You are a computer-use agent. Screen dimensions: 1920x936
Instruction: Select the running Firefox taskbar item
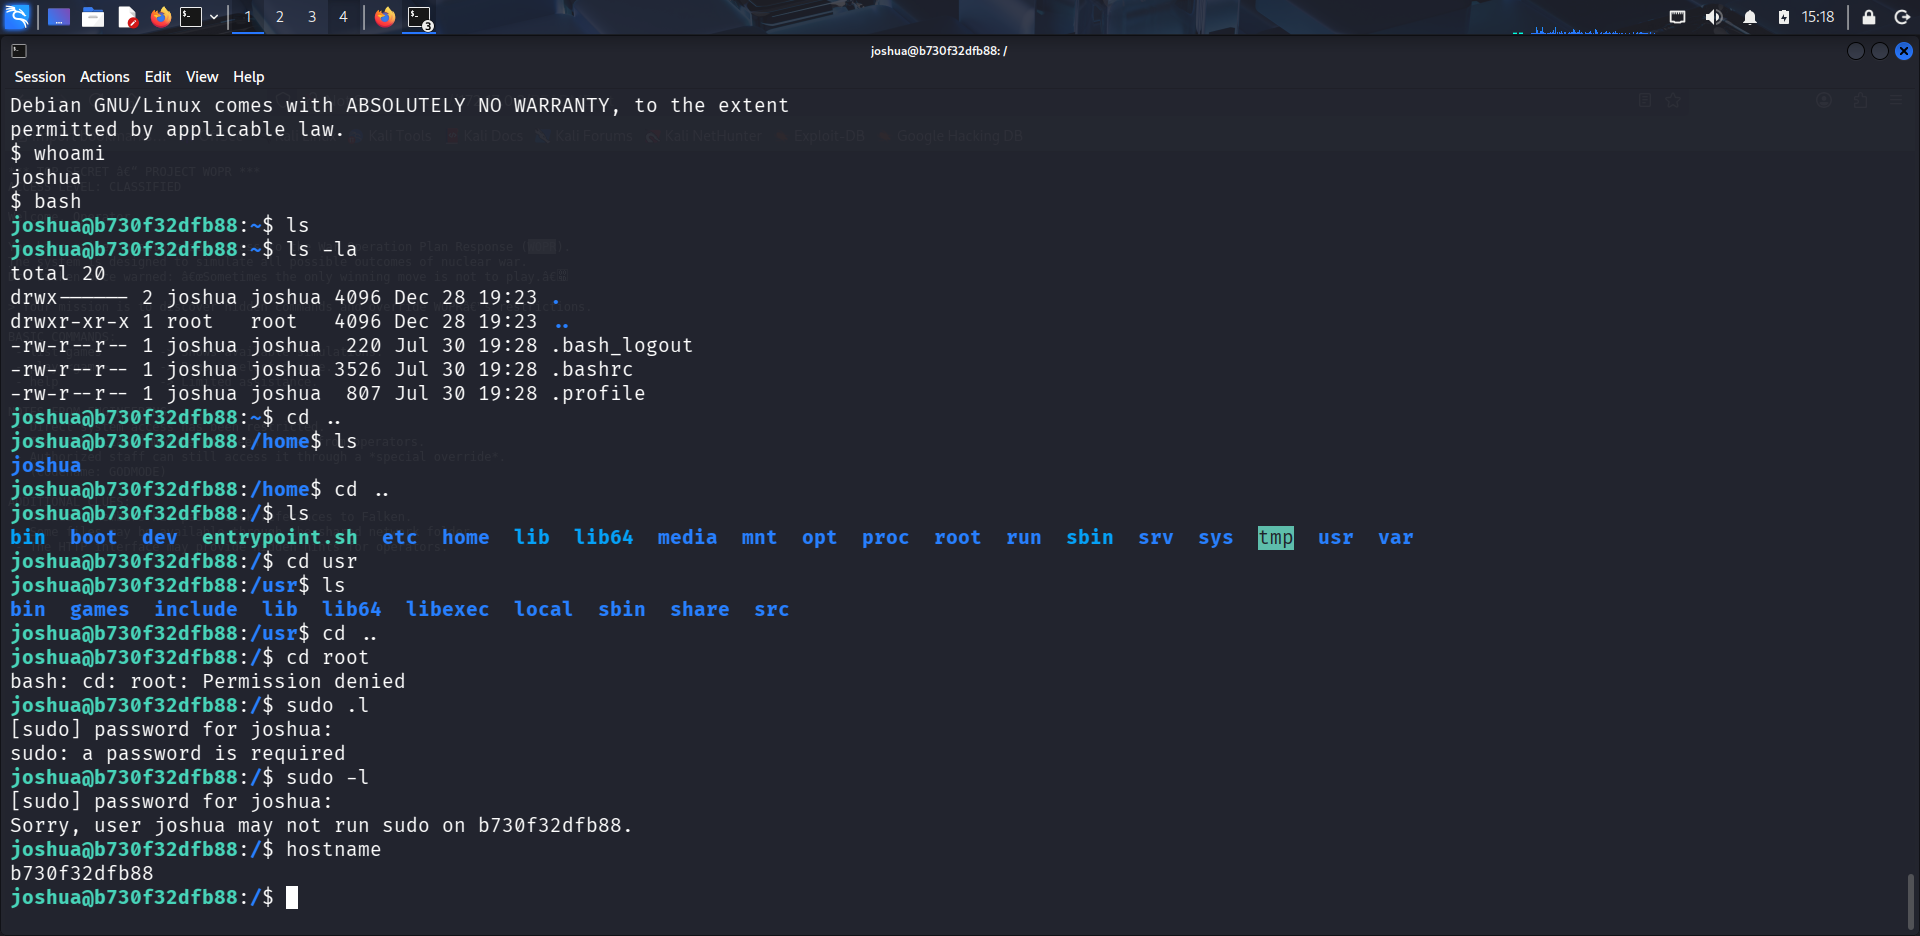385,17
